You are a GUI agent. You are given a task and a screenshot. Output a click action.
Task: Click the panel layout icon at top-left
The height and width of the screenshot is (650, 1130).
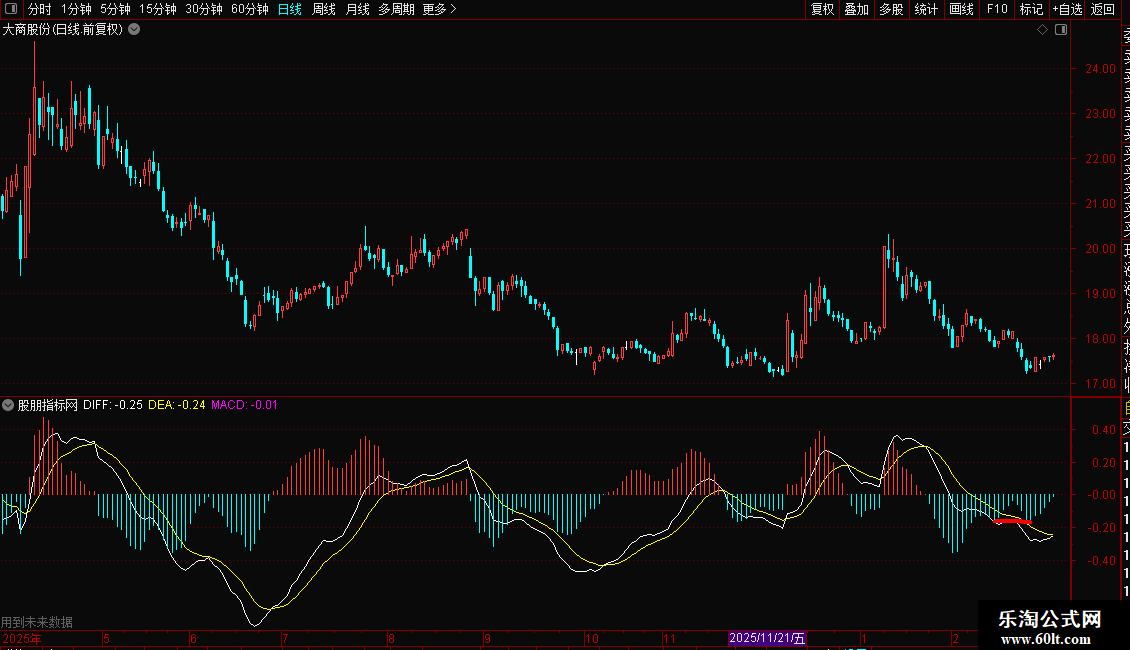[11, 9]
